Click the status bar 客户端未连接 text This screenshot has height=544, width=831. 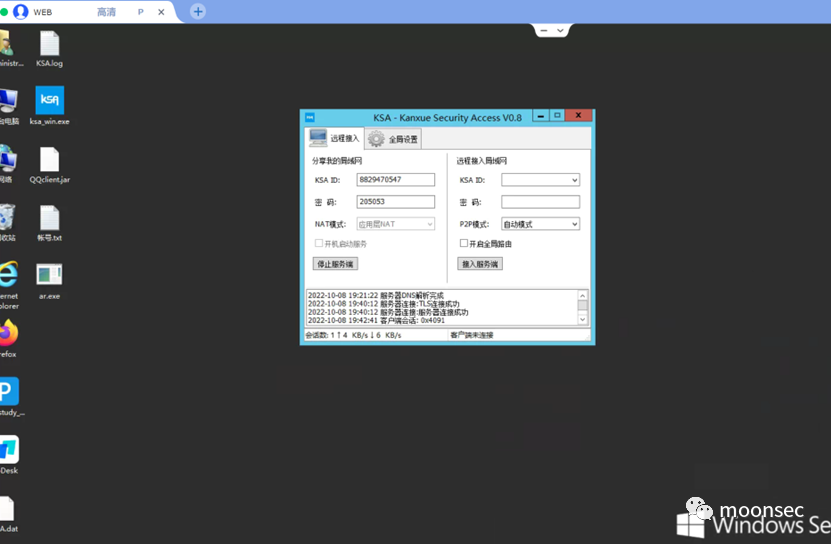(x=472, y=335)
